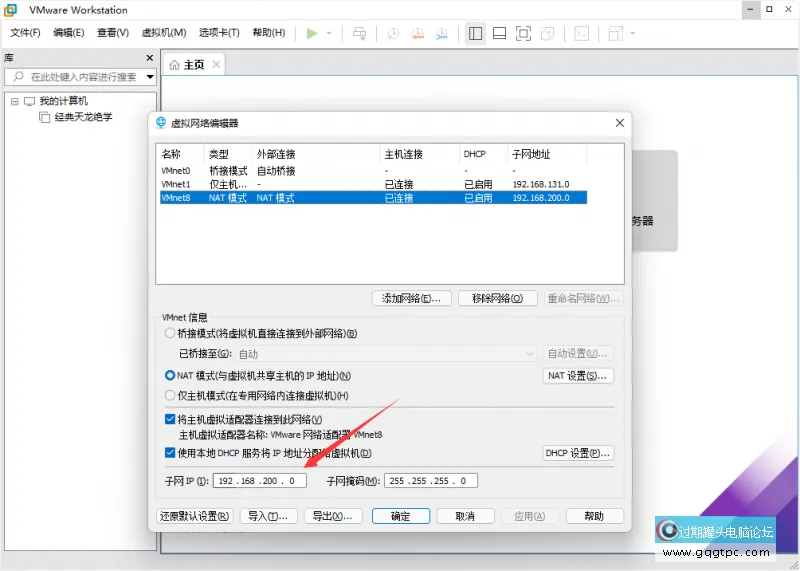This screenshot has width=800, height=571.
Task: Select the VMnet1 row
Action: click(373, 184)
